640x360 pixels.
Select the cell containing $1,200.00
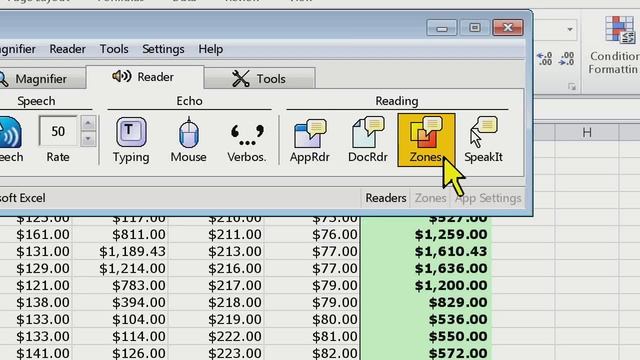pos(426,285)
